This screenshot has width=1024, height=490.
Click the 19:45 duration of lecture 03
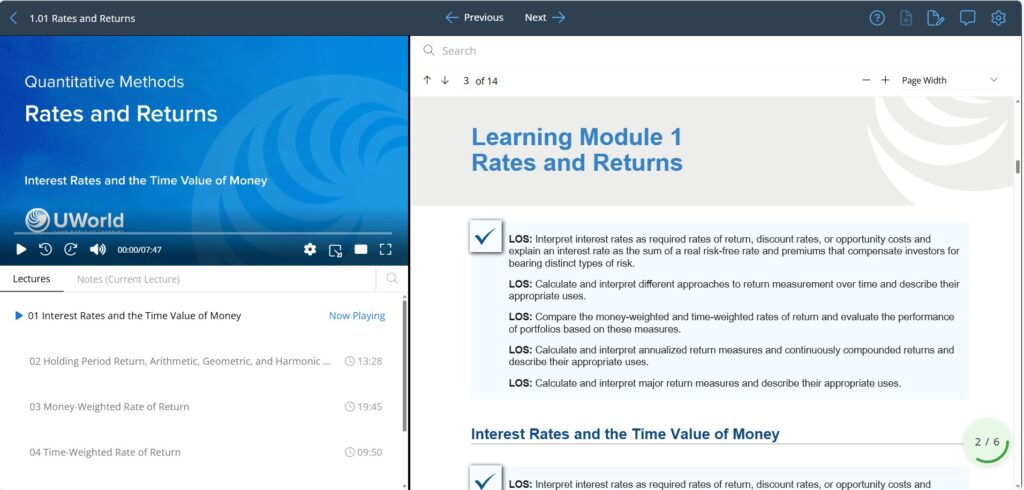363,406
